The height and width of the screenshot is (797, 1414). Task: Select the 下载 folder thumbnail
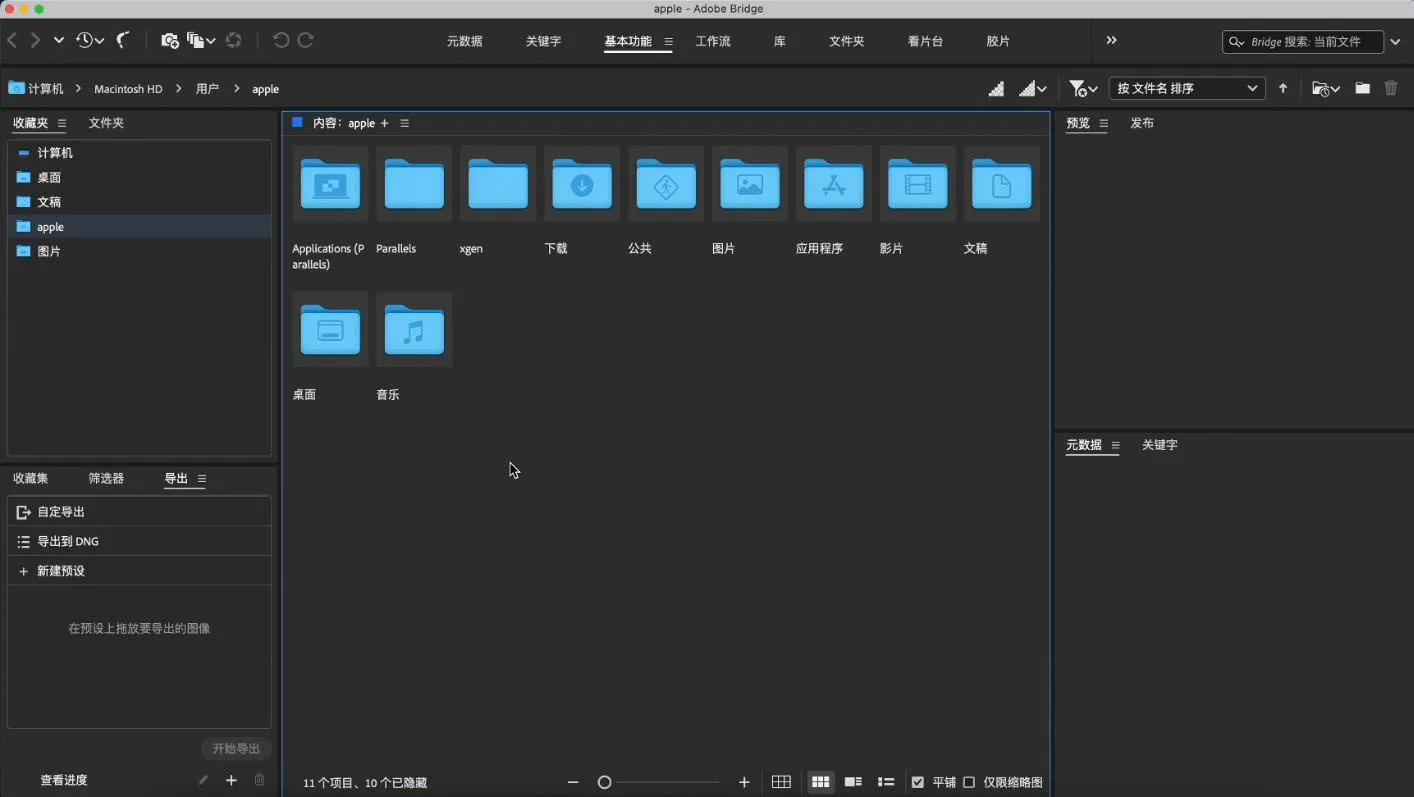pyautogui.click(x=581, y=185)
